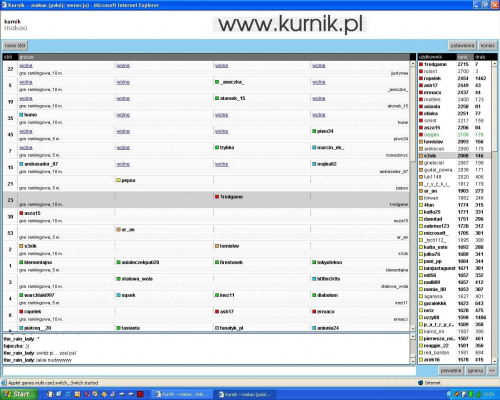This screenshot has width=500, height=400.
Task: Click the green icon beside klementajna at table 1
Action: pos(21,262)
